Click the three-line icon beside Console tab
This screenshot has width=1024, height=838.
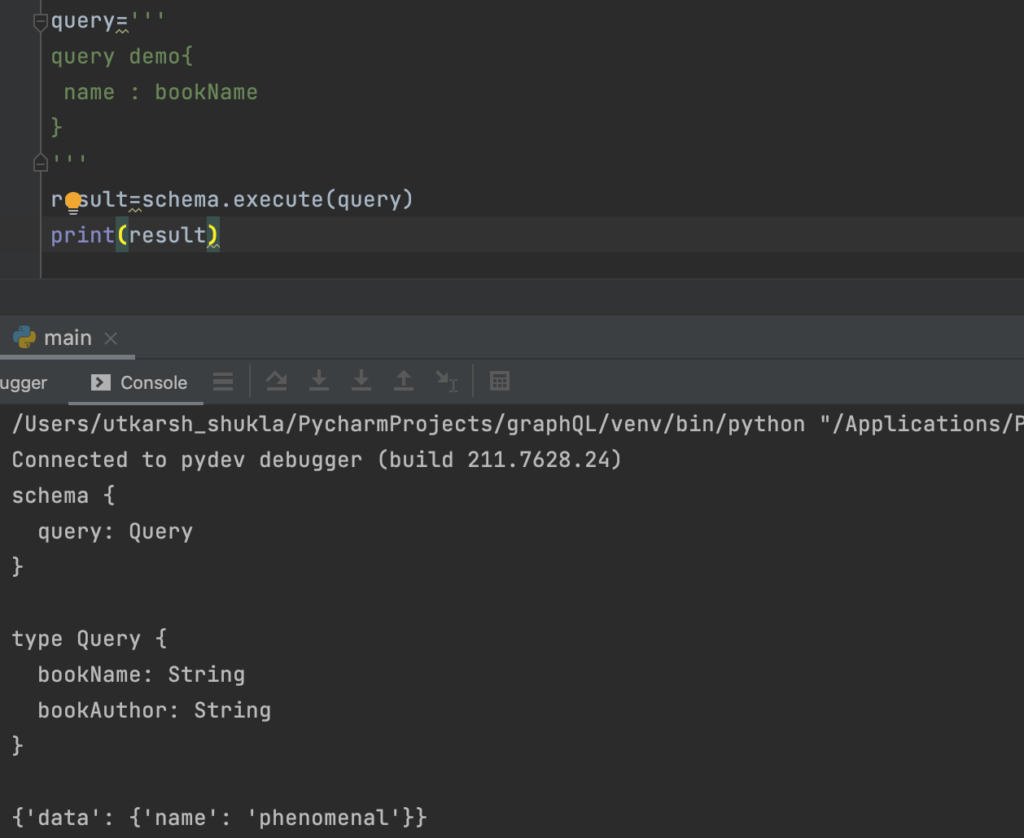coord(223,381)
